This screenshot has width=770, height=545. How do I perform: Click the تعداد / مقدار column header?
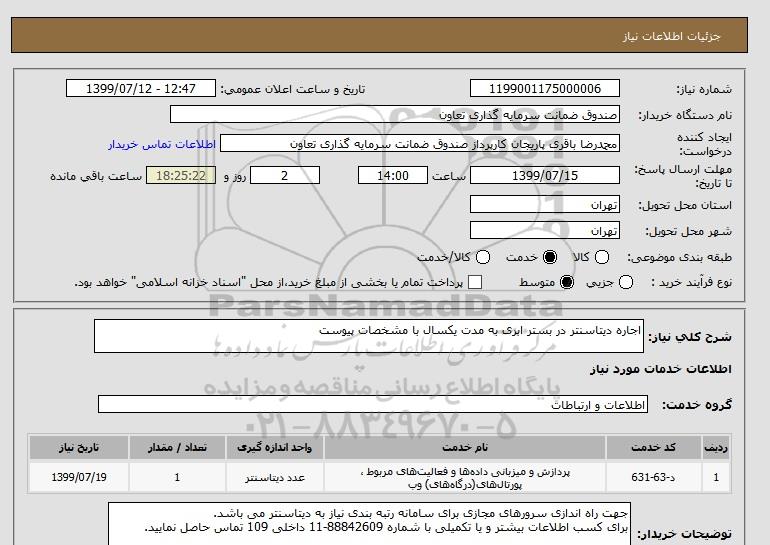[177, 447]
